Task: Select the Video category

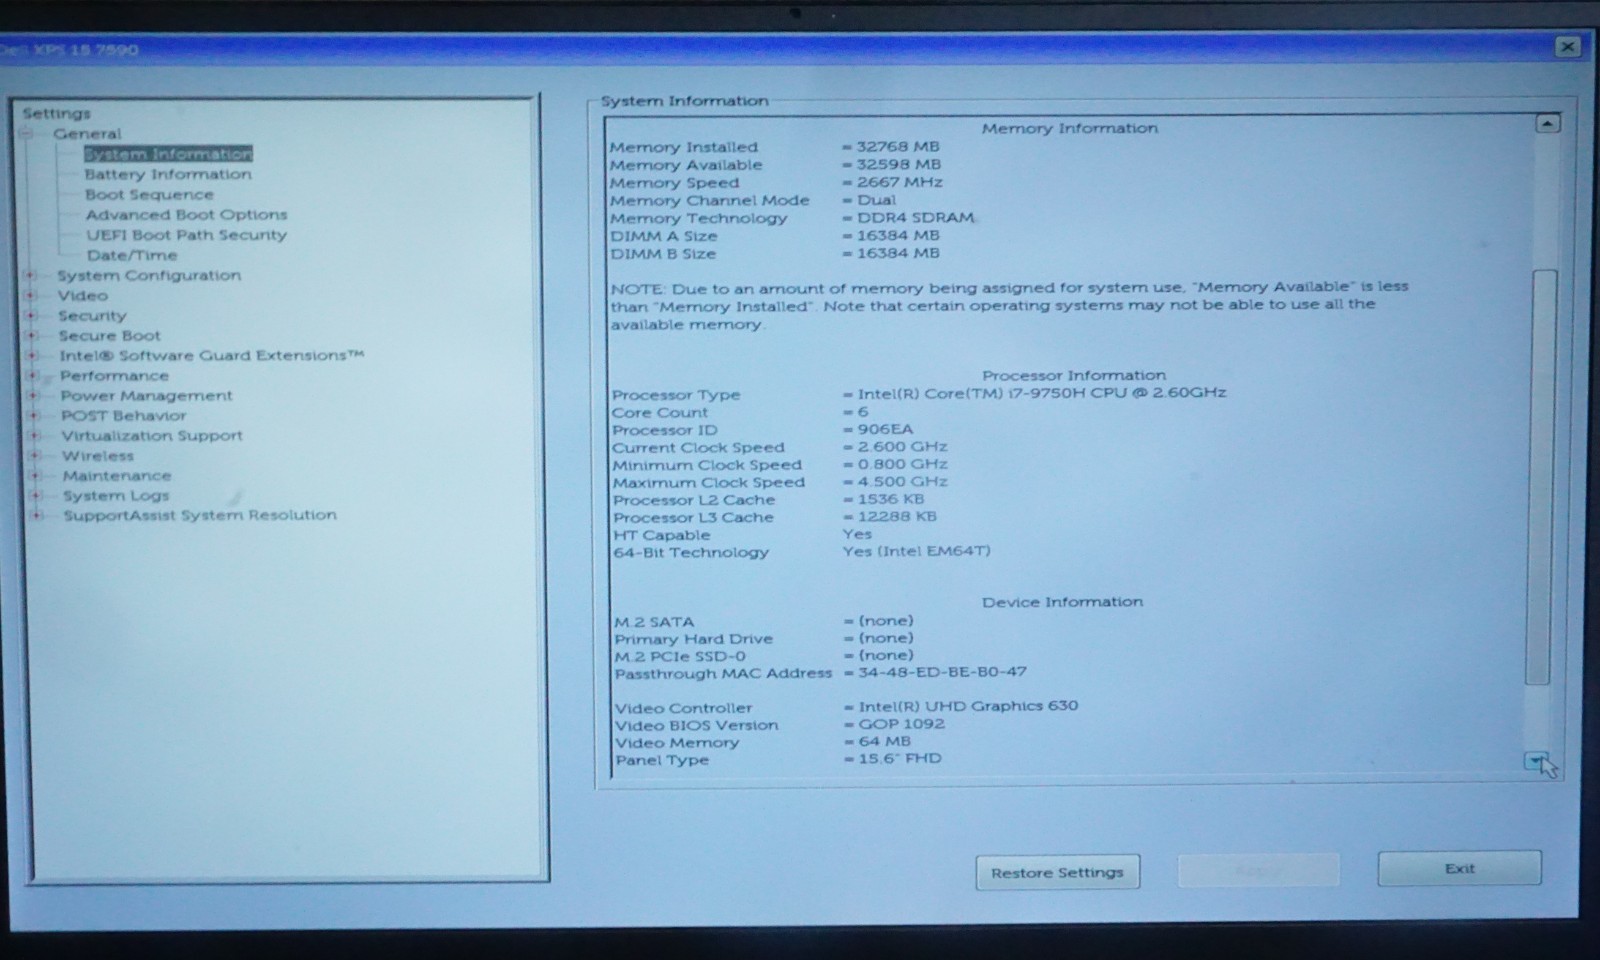Action: coord(82,295)
